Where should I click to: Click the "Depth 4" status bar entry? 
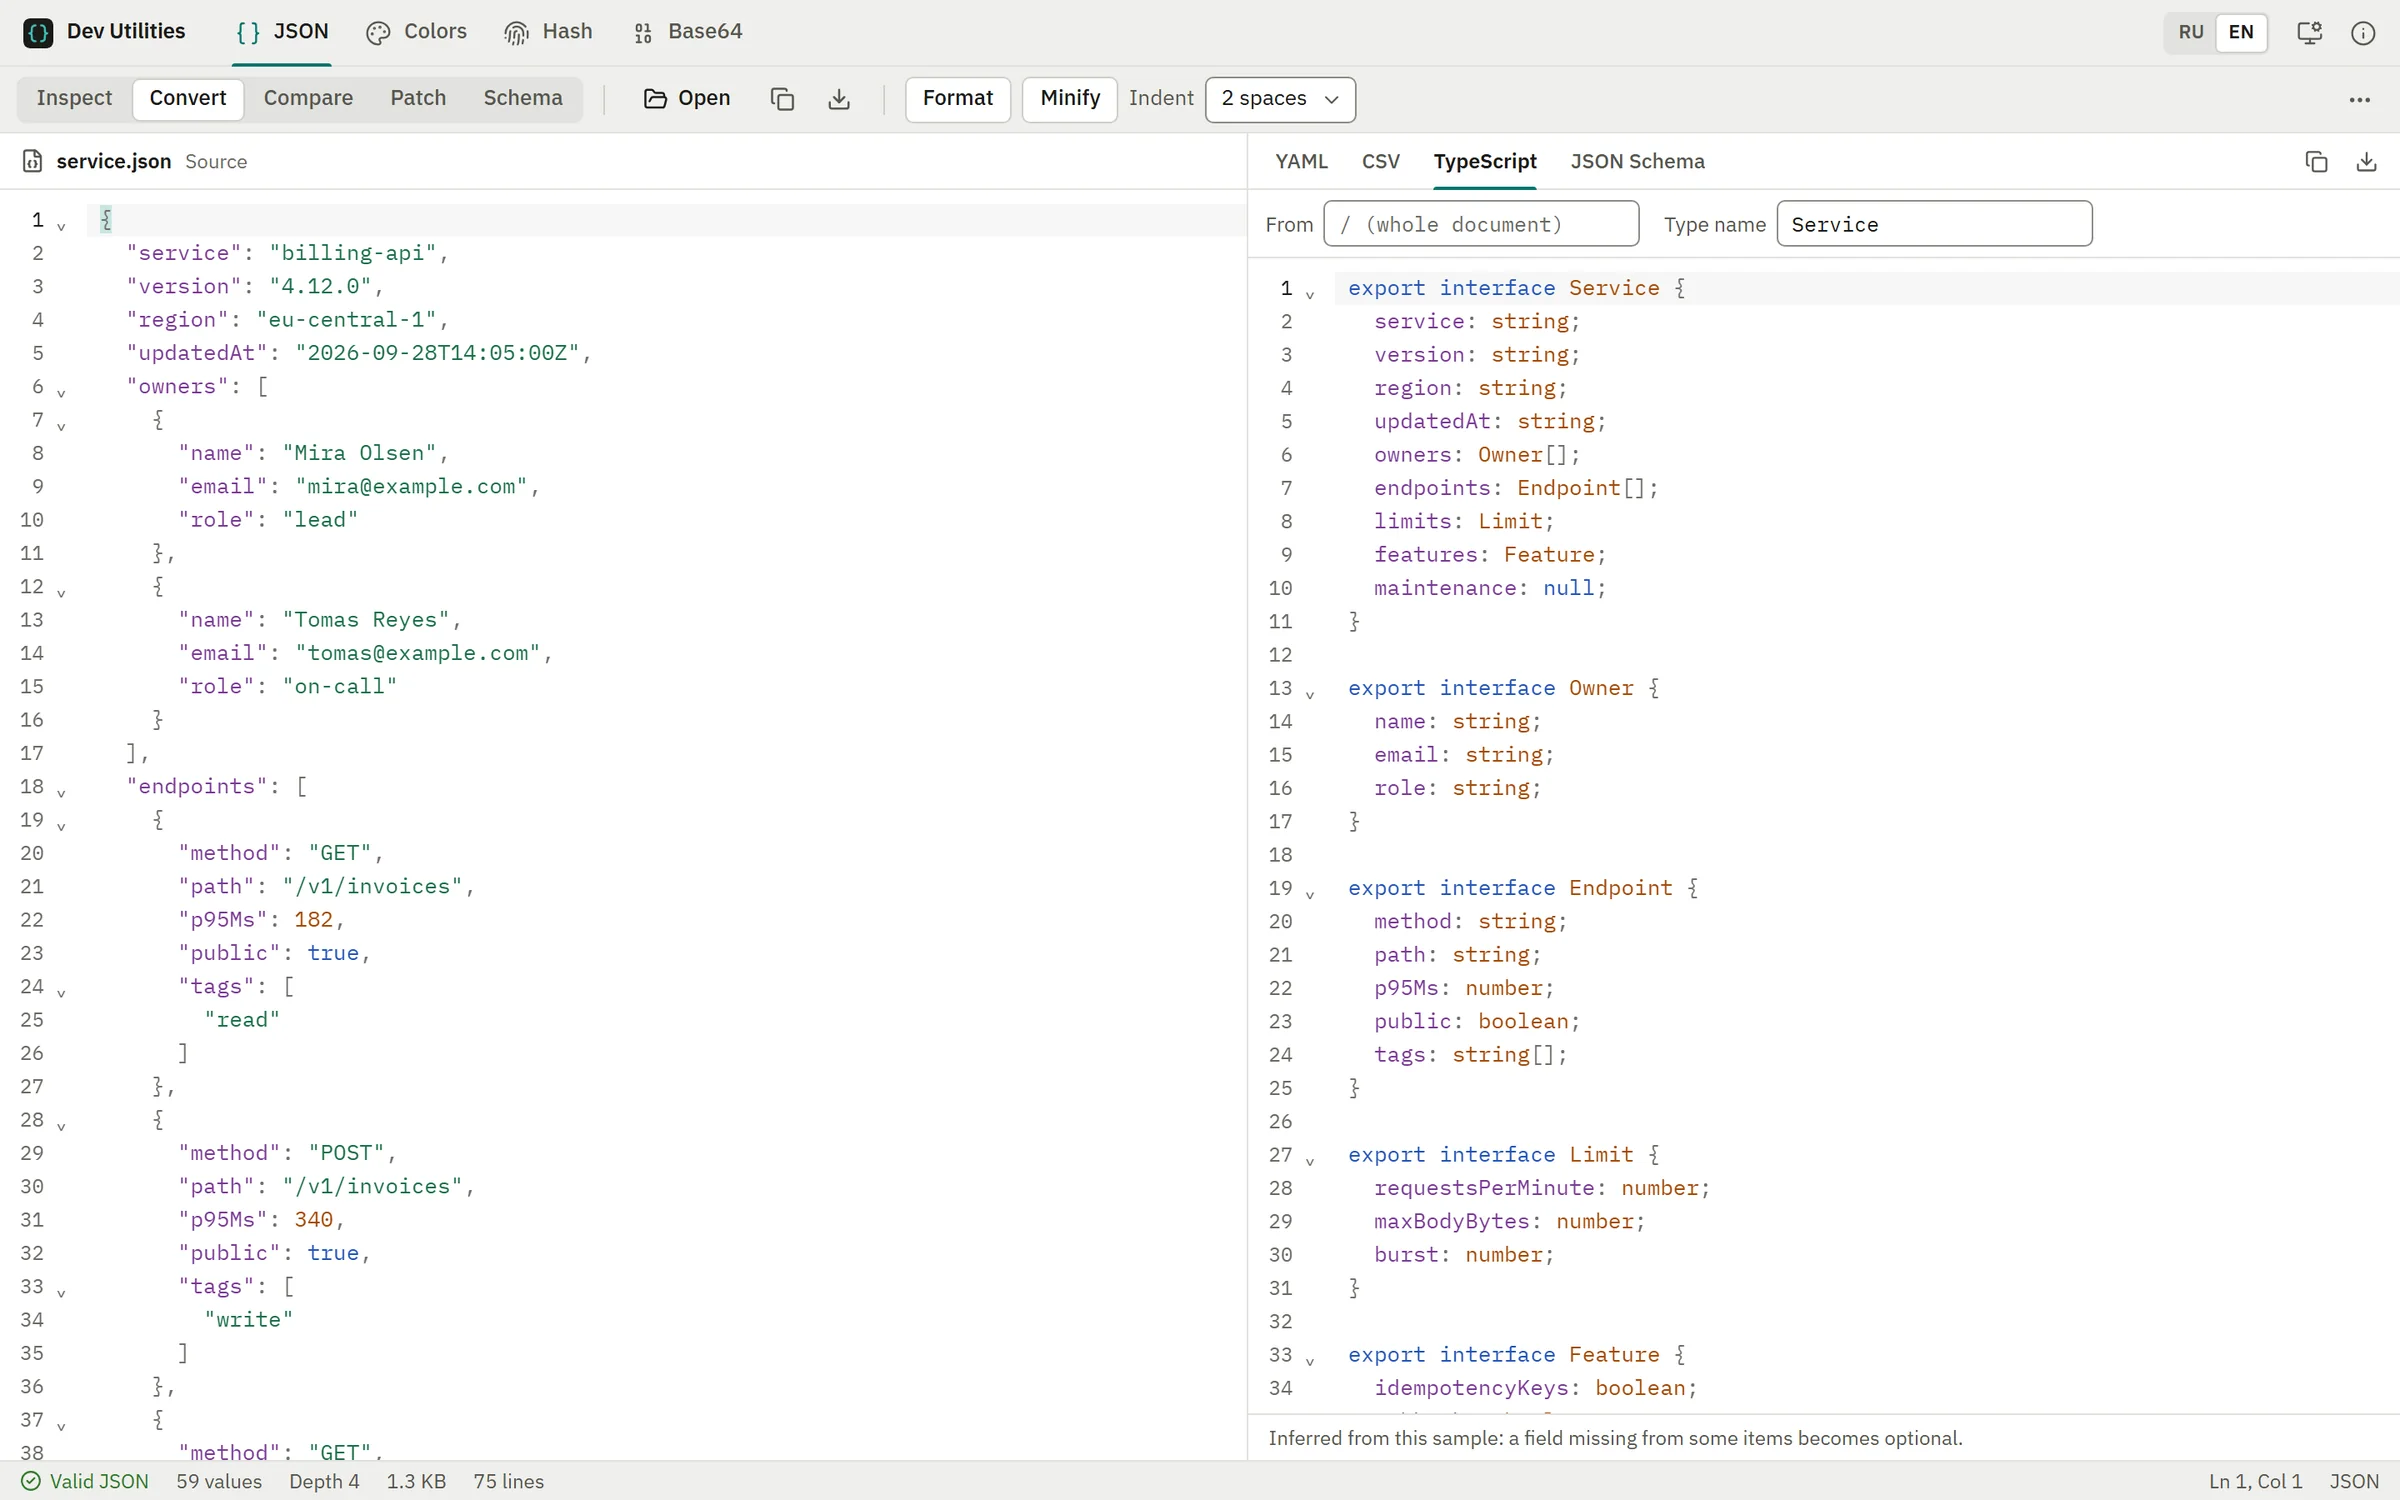coord(324,1481)
